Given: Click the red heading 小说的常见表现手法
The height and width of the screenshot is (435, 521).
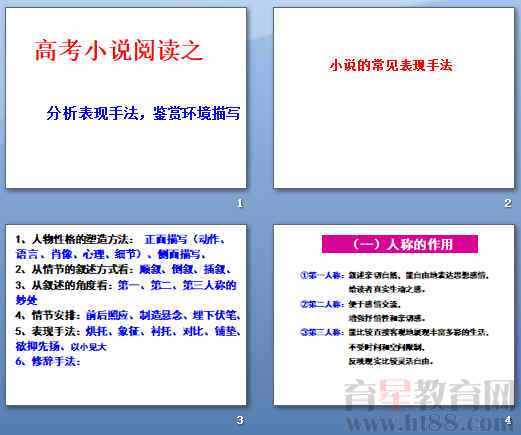Looking at the screenshot, I should pyautogui.click(x=391, y=65).
